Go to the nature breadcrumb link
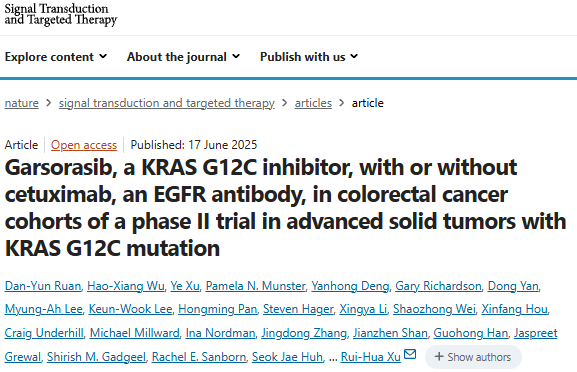This screenshot has height=372, width=577. (21, 103)
